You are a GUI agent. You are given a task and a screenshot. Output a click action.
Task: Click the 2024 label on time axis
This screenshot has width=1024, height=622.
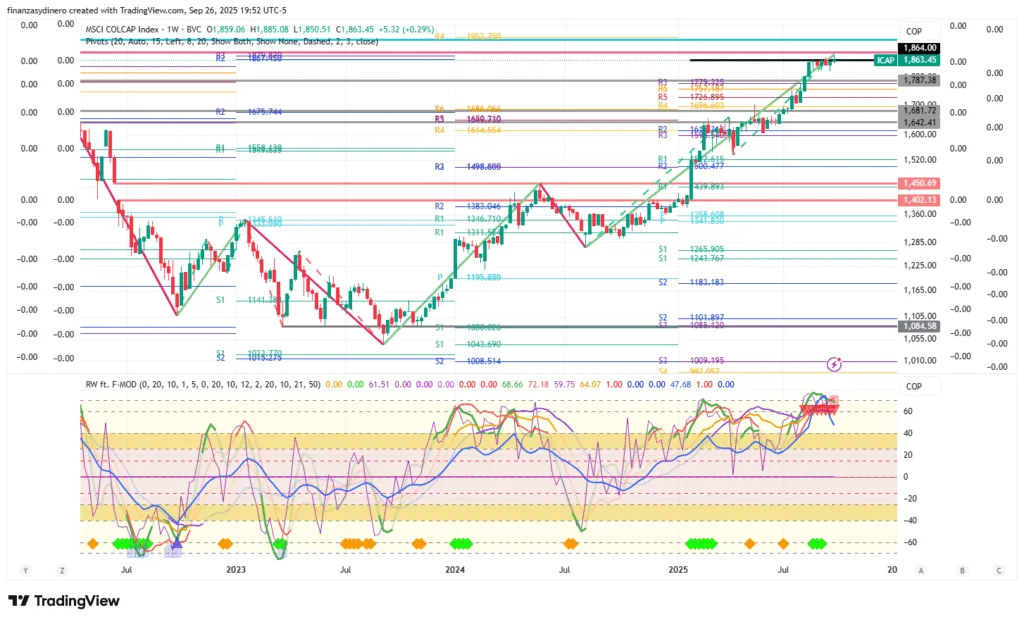click(x=455, y=570)
